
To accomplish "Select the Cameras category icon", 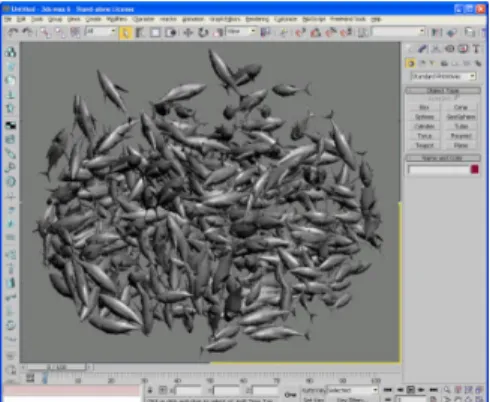I will click(x=444, y=63).
